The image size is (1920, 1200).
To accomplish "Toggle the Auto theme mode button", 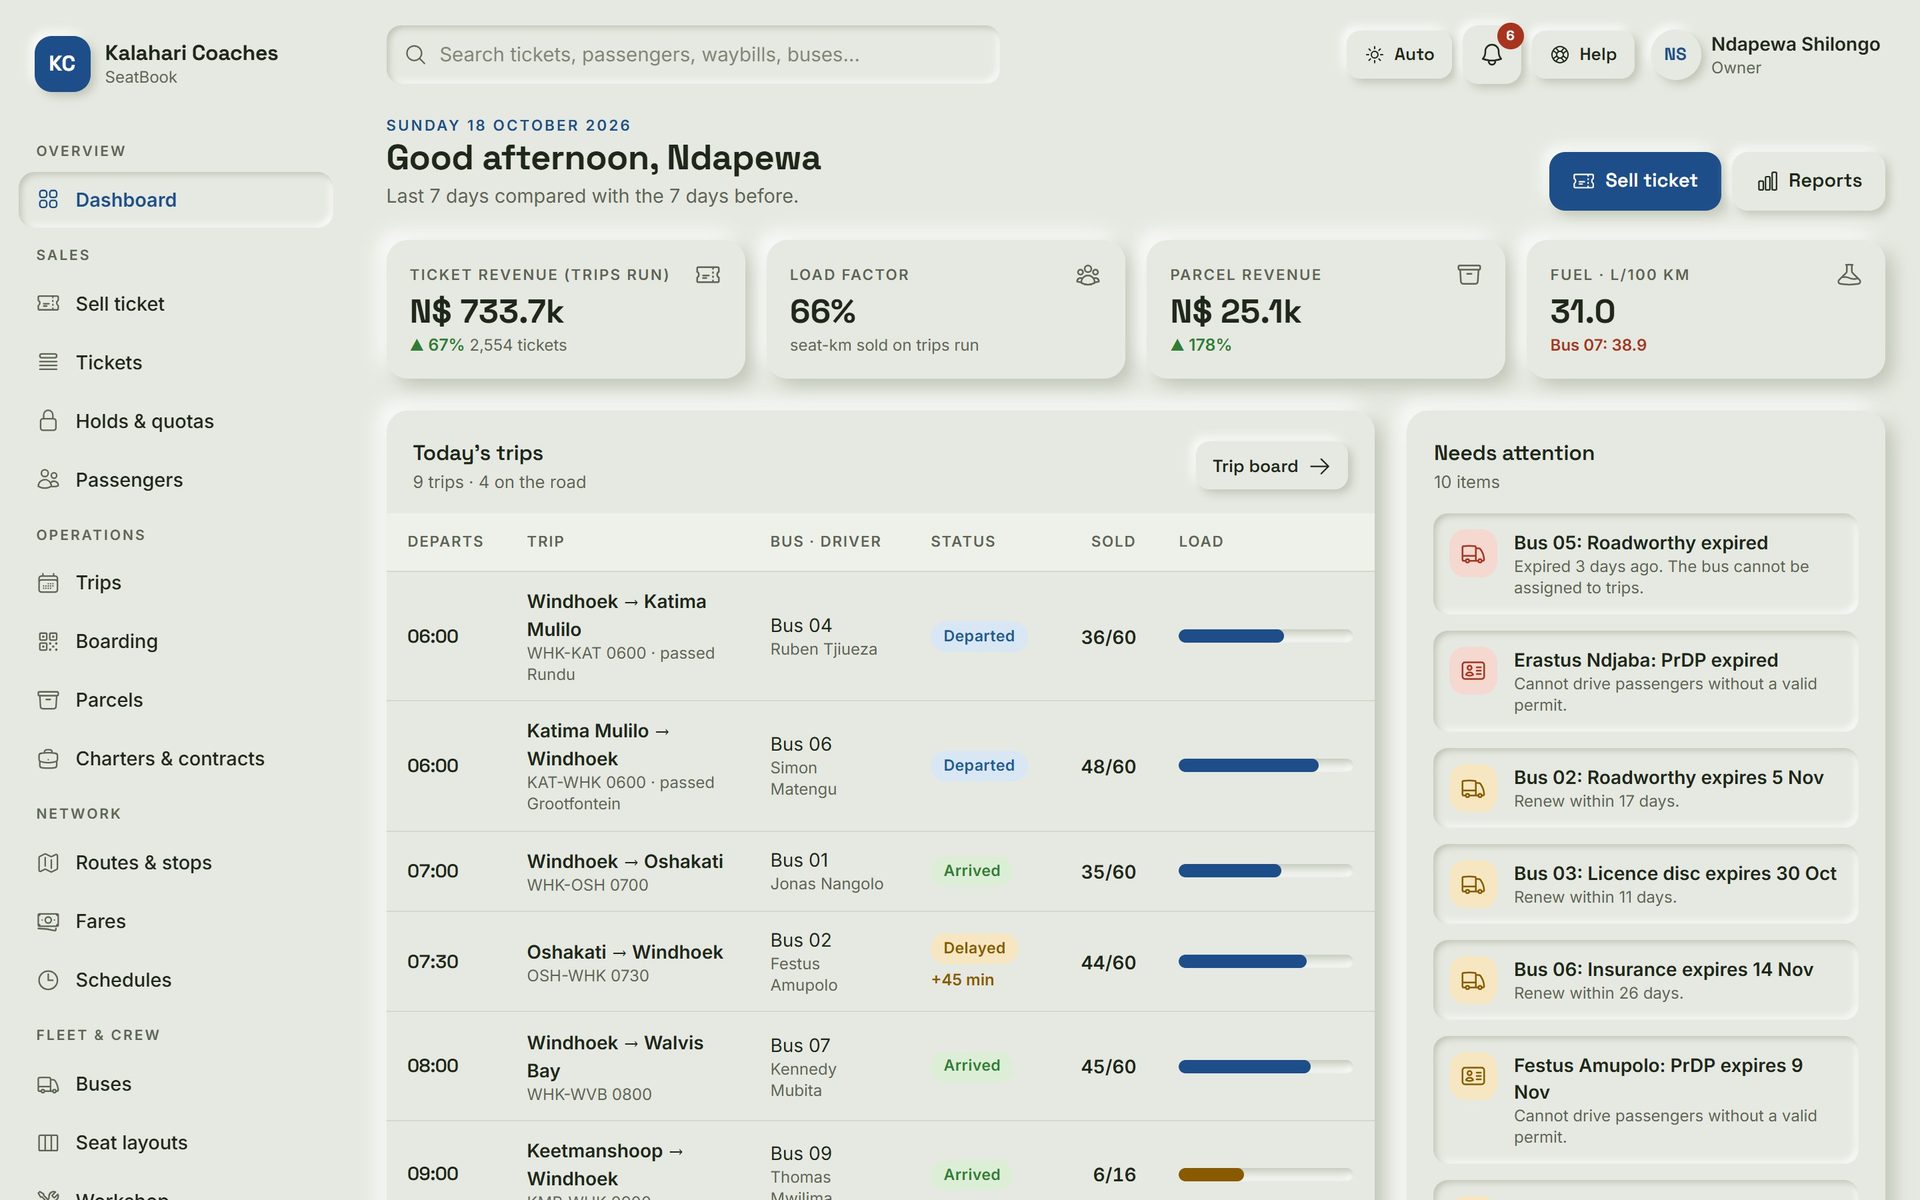I will pos(1399,54).
